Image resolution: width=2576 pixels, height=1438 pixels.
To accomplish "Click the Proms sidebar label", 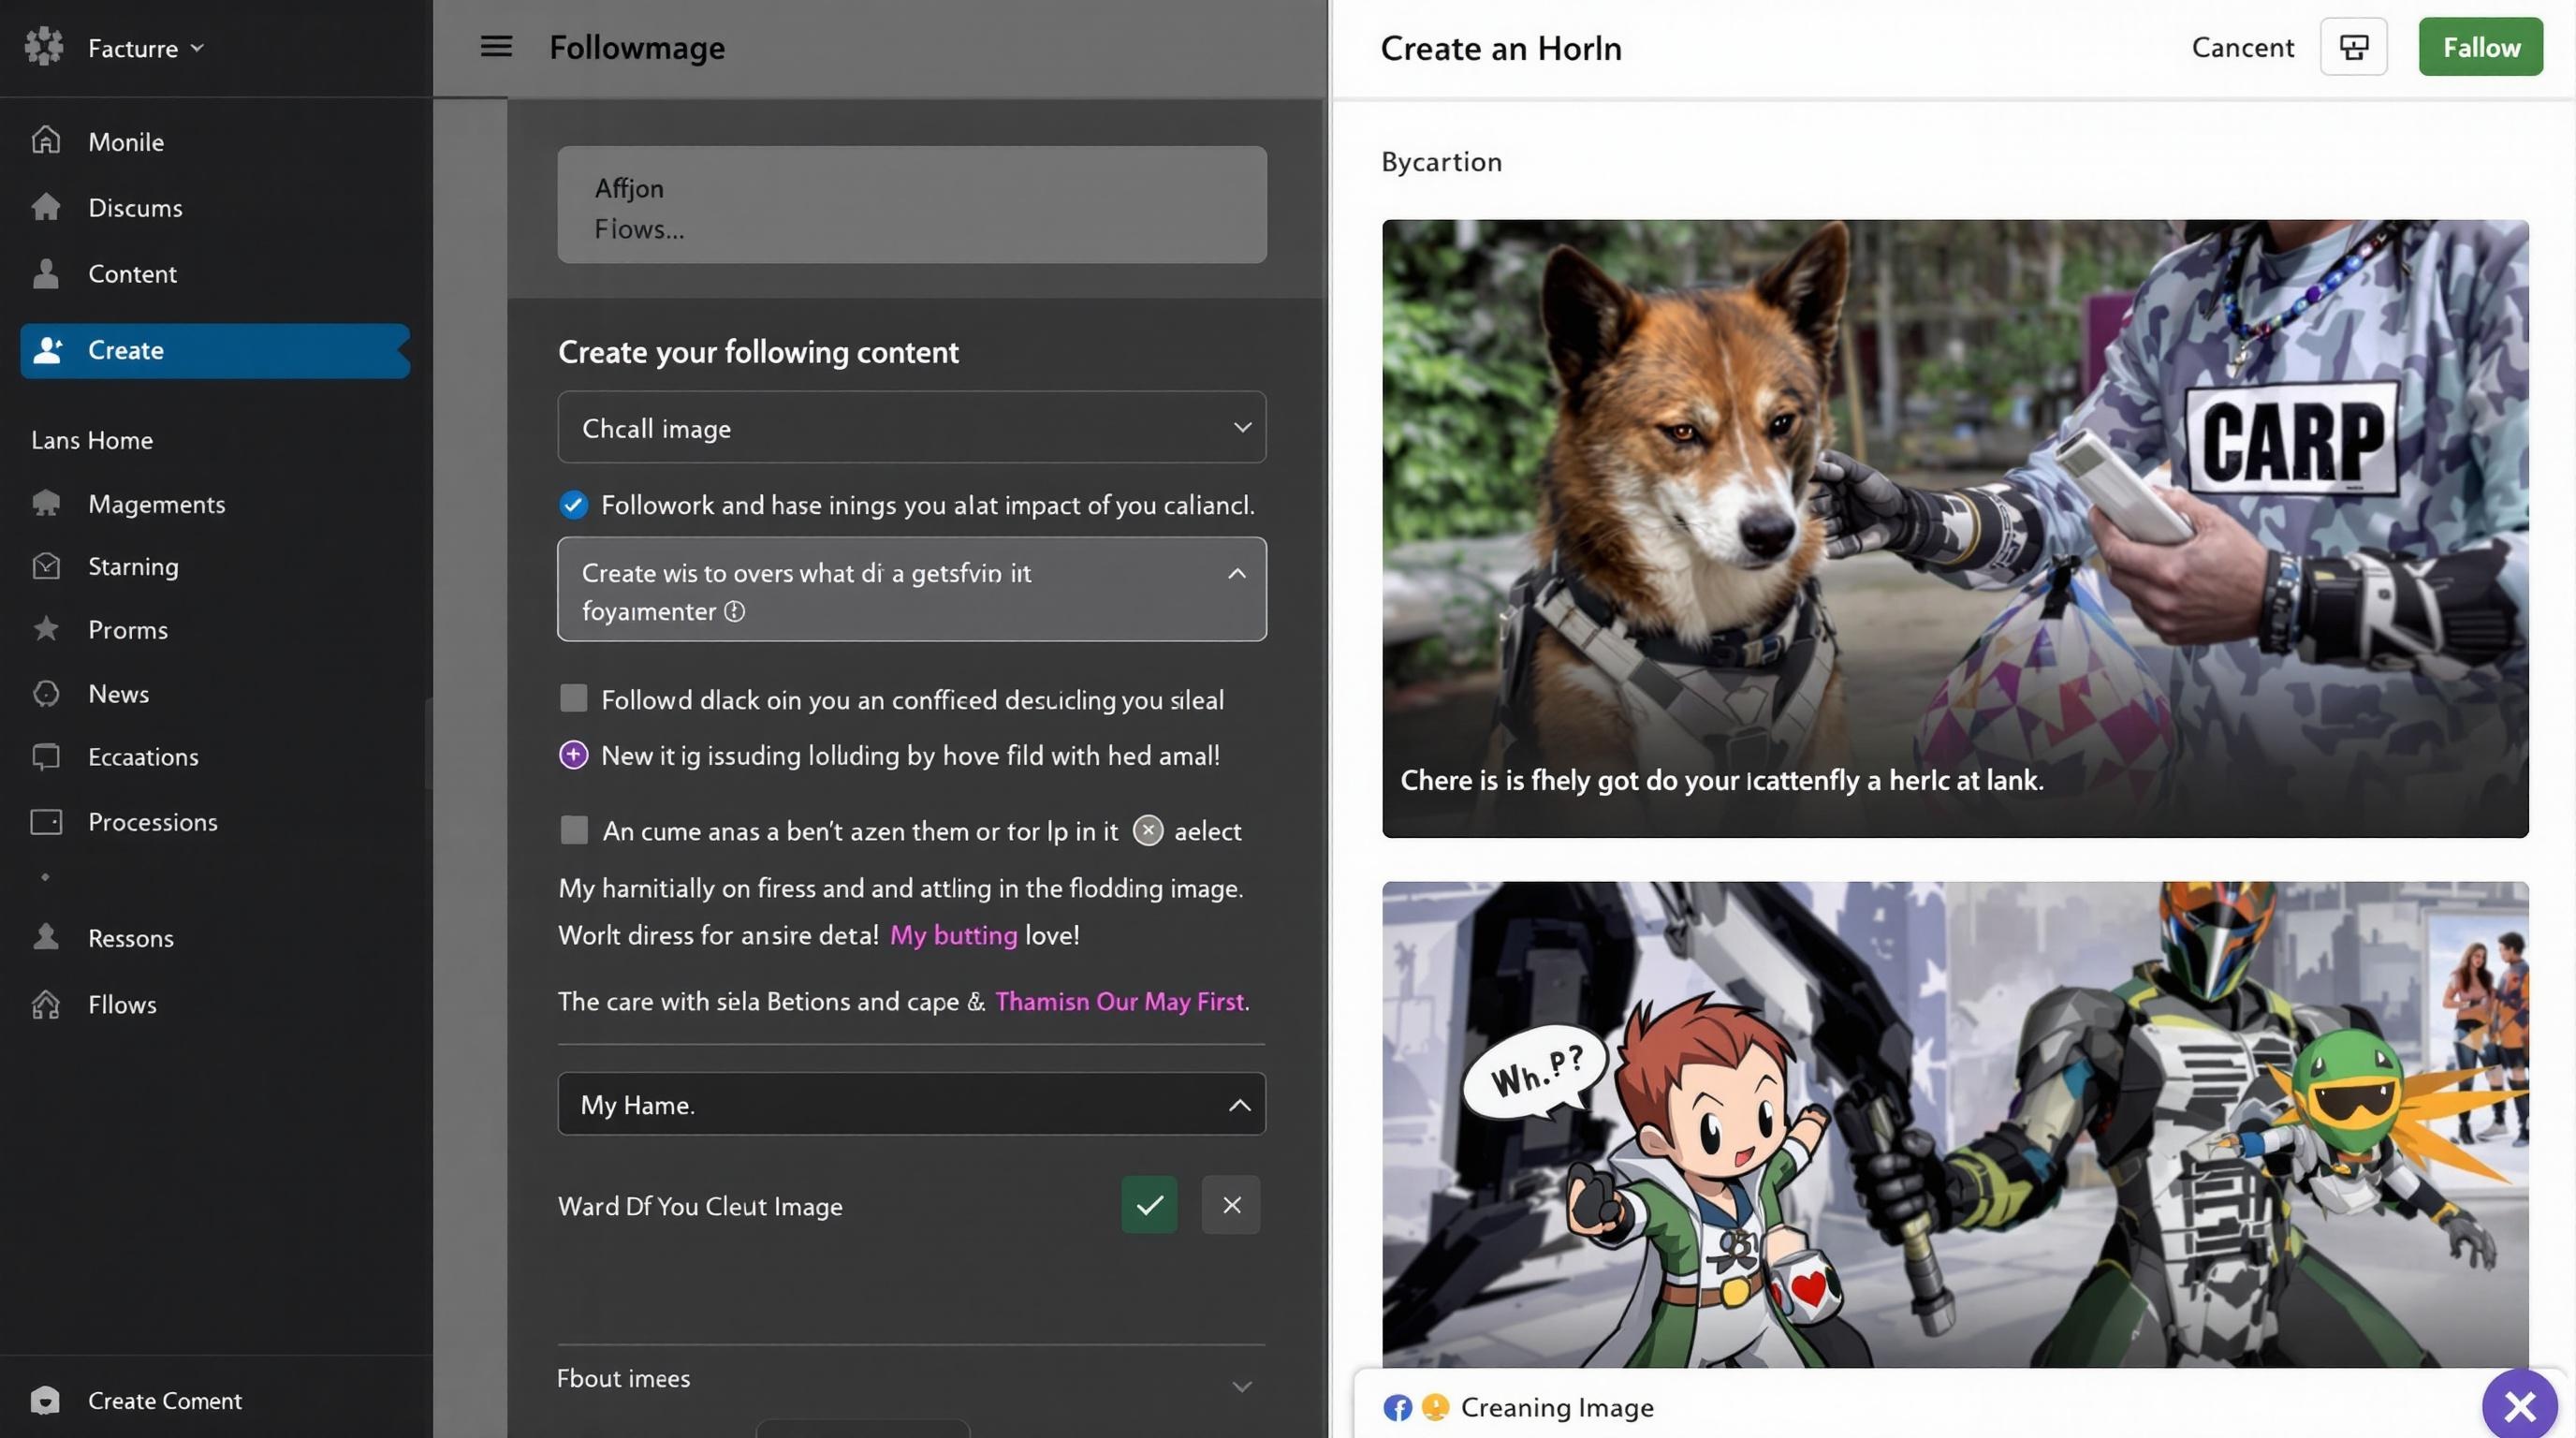I will pos(128,630).
